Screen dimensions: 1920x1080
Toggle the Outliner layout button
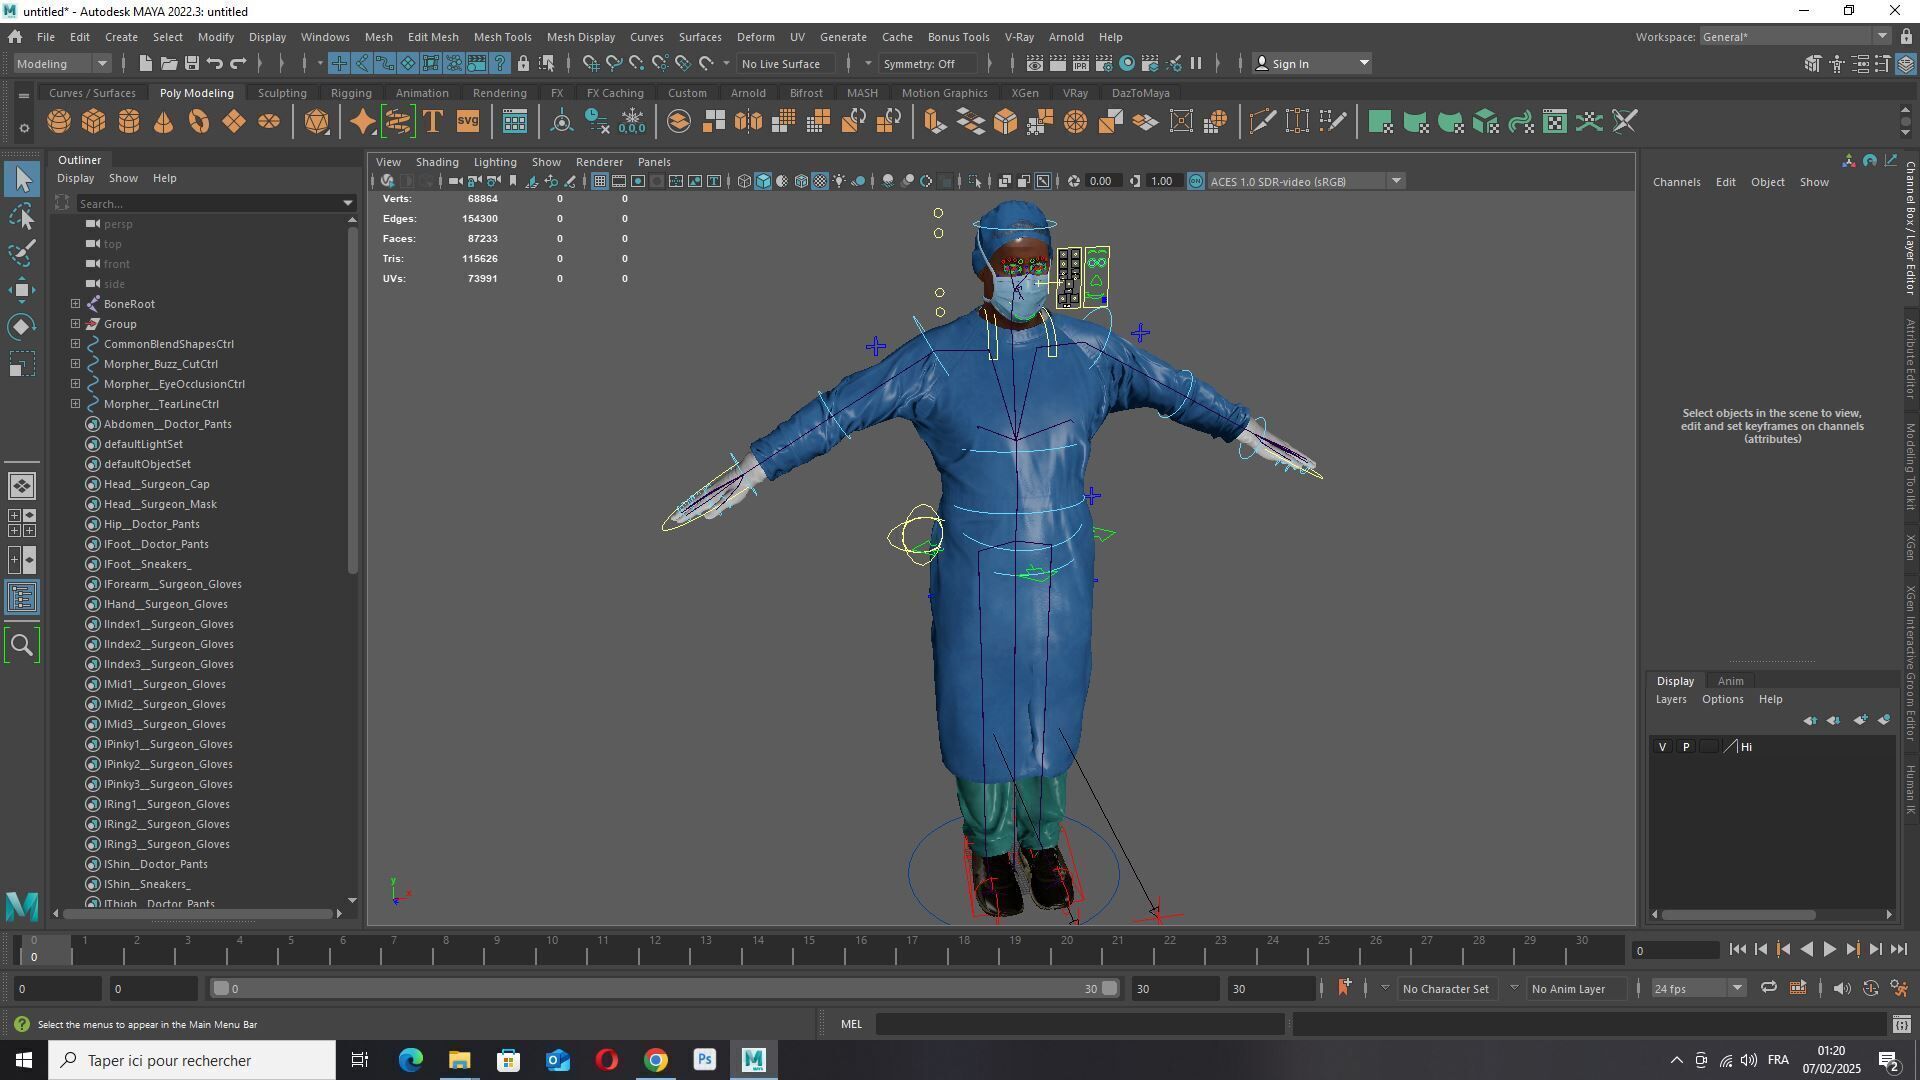point(22,598)
